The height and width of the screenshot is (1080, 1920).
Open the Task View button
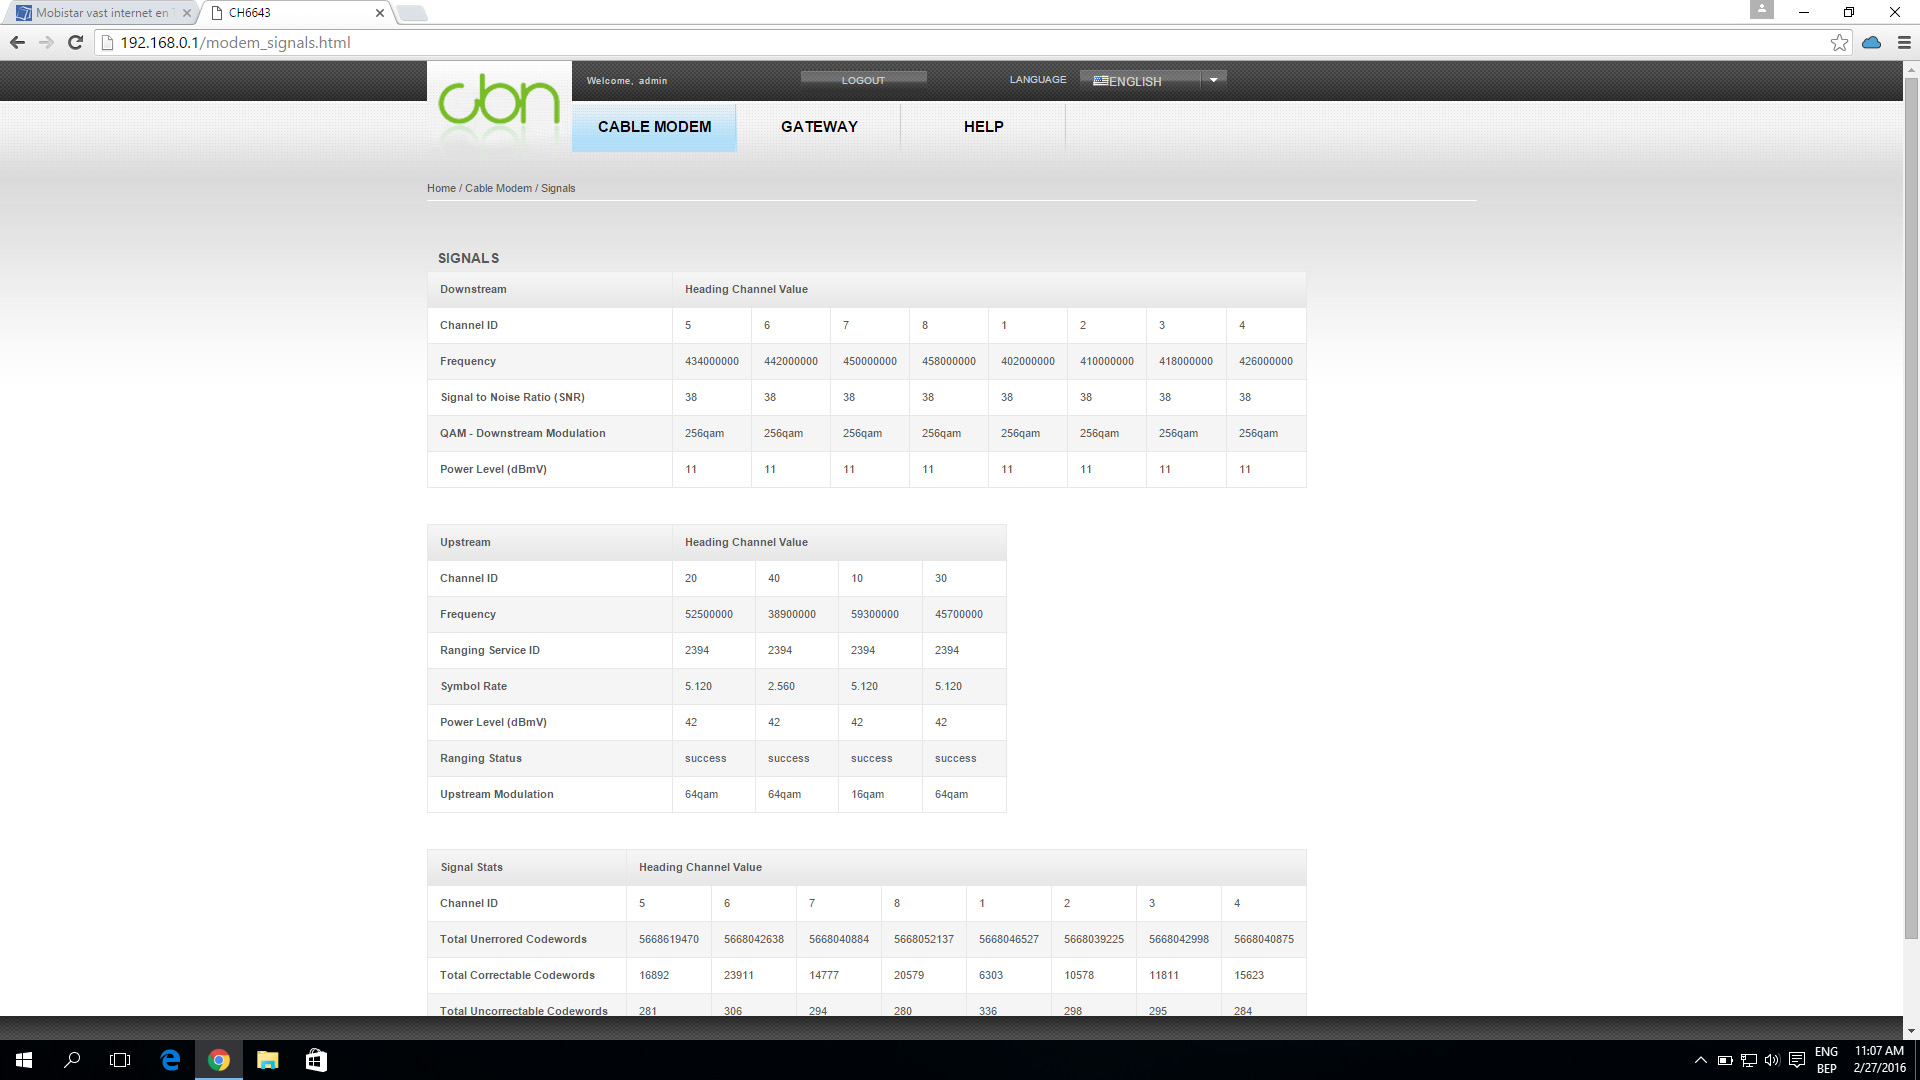pyautogui.click(x=120, y=1060)
